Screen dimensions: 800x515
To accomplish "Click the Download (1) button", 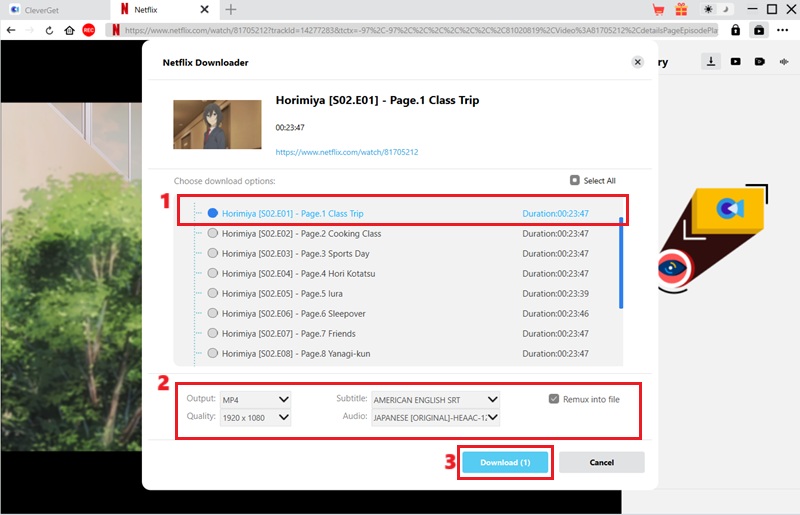I will 505,462.
